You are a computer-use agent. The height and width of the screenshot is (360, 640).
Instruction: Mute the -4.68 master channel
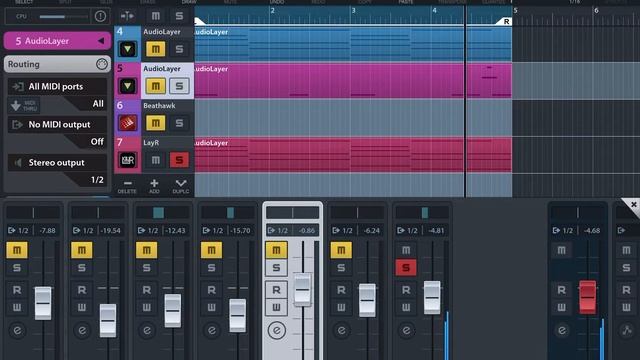coord(561,250)
